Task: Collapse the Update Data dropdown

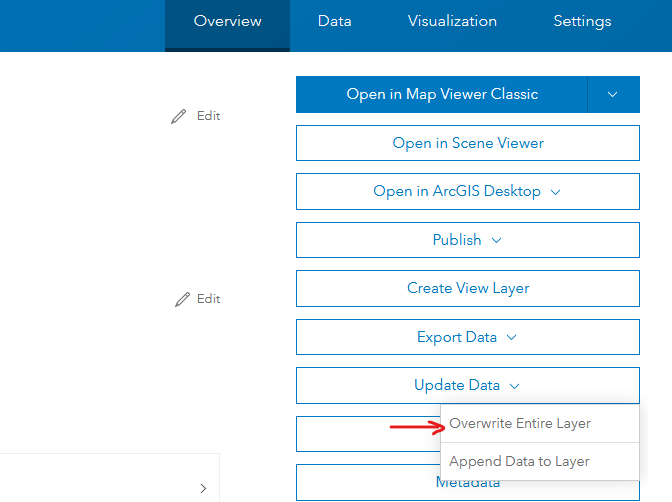Action: point(468,385)
